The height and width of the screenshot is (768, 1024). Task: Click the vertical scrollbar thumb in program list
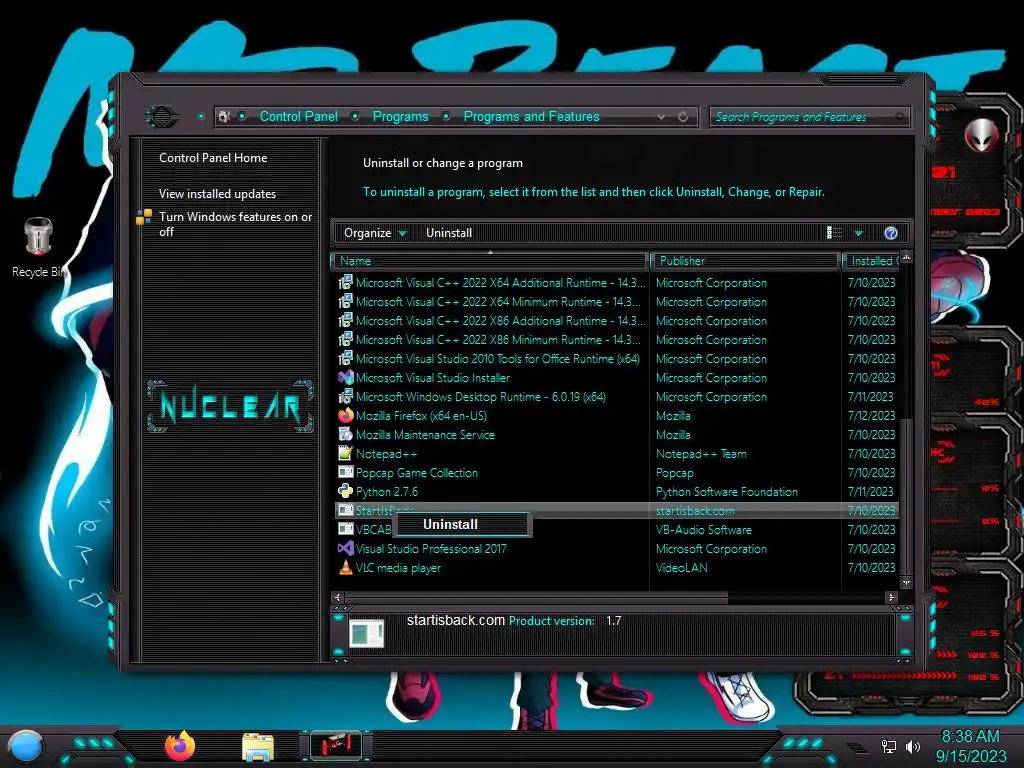906,496
